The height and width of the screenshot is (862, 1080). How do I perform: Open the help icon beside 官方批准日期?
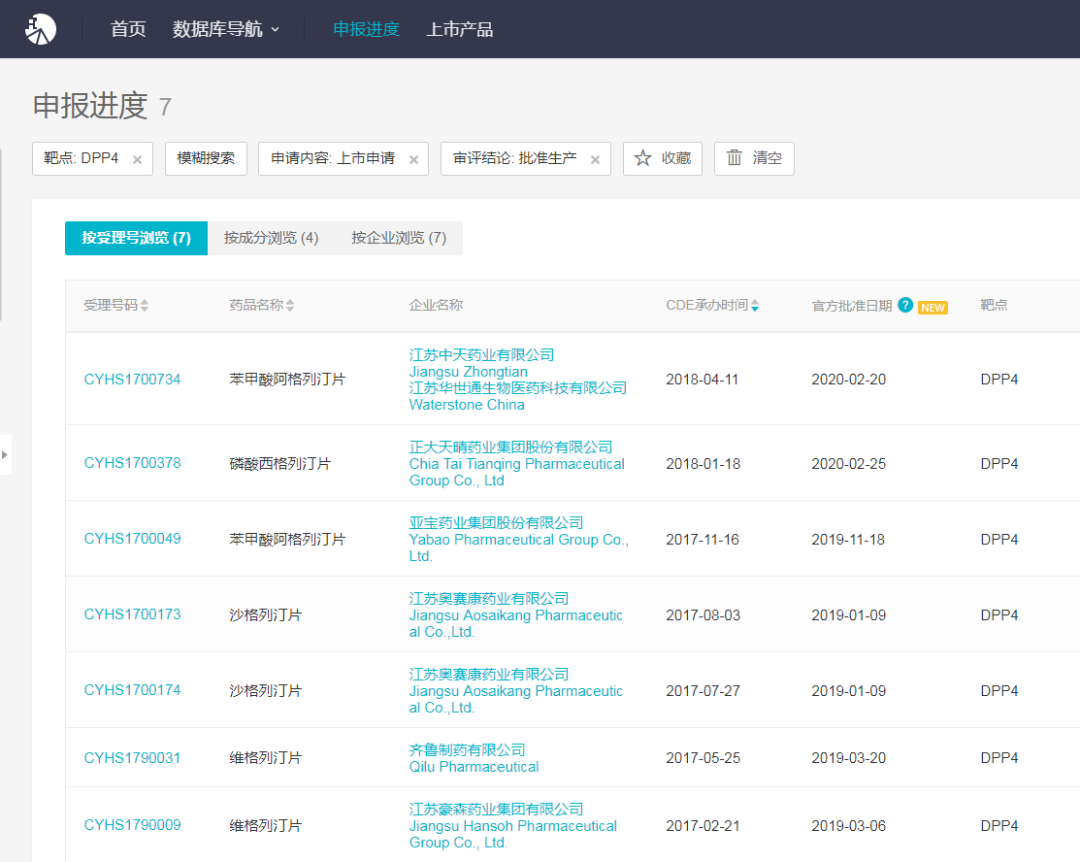click(x=905, y=305)
